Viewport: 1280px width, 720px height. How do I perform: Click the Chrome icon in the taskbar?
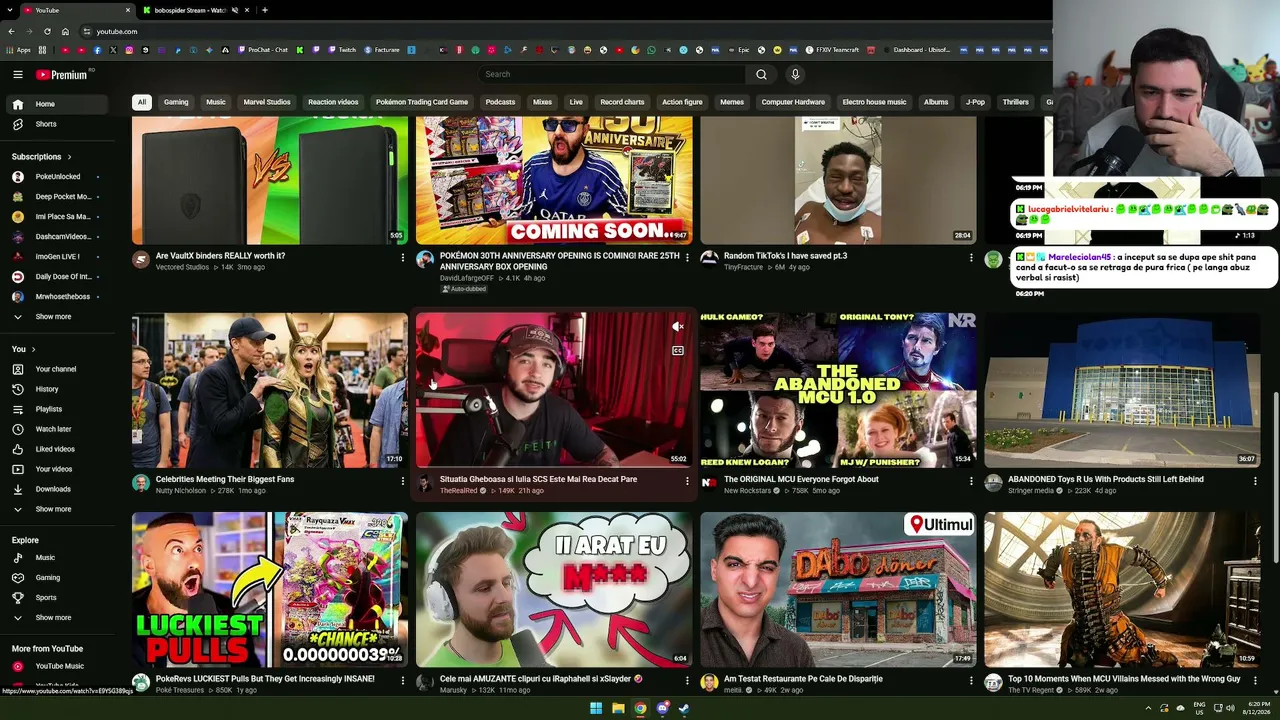tap(640, 709)
